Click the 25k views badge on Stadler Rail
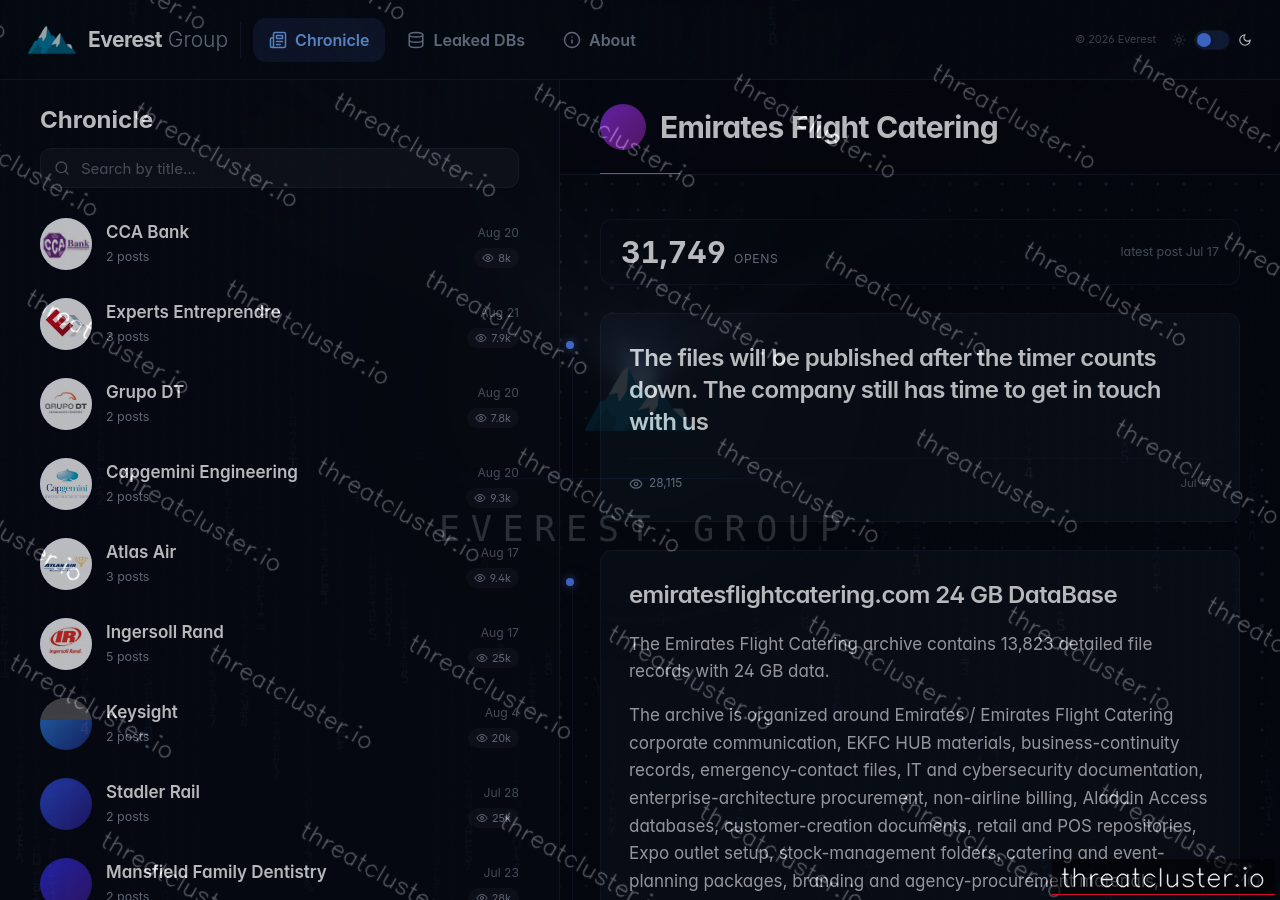This screenshot has height=900, width=1280. (494, 818)
